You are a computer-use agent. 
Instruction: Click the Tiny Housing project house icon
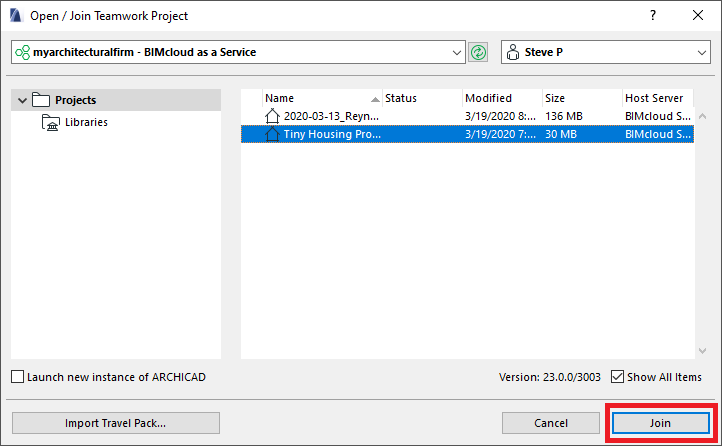tap(273, 134)
